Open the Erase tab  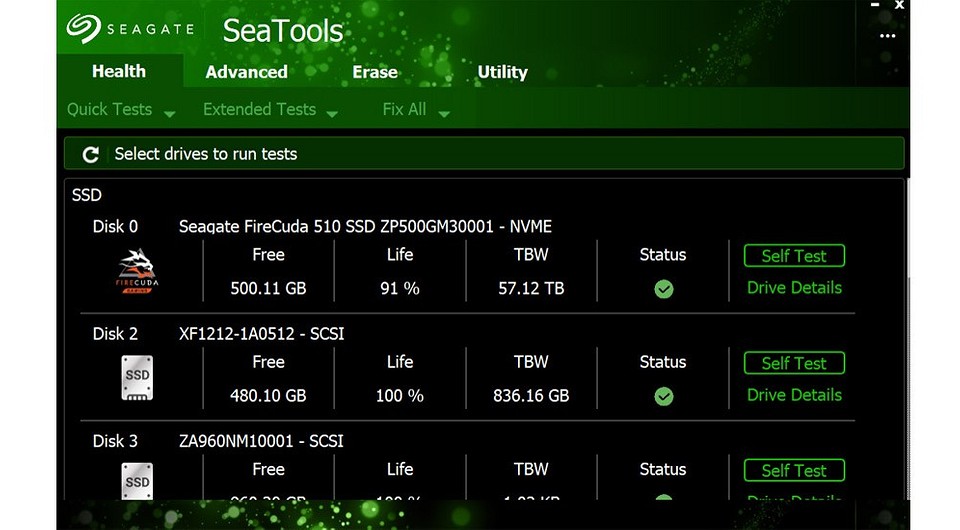click(x=375, y=72)
